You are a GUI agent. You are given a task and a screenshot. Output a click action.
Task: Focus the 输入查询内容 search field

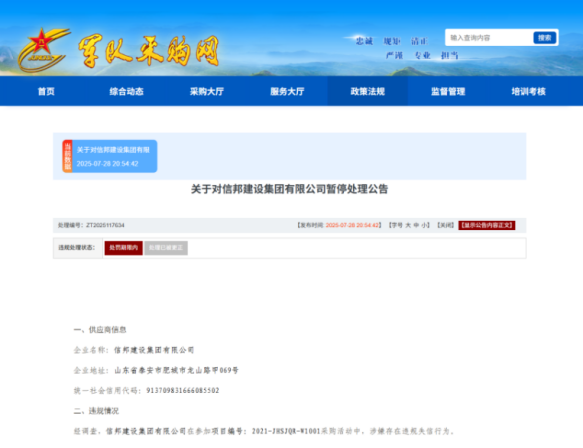(x=489, y=38)
